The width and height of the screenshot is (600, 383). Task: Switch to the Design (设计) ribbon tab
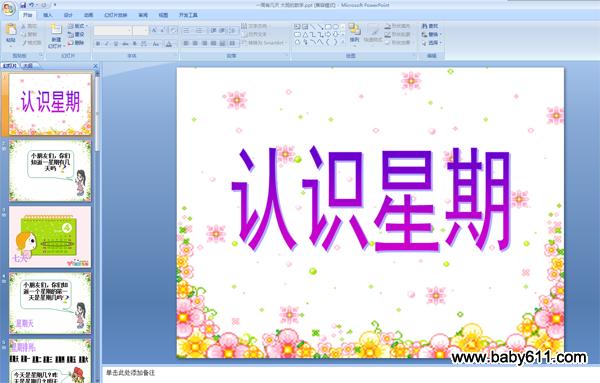click(68, 15)
